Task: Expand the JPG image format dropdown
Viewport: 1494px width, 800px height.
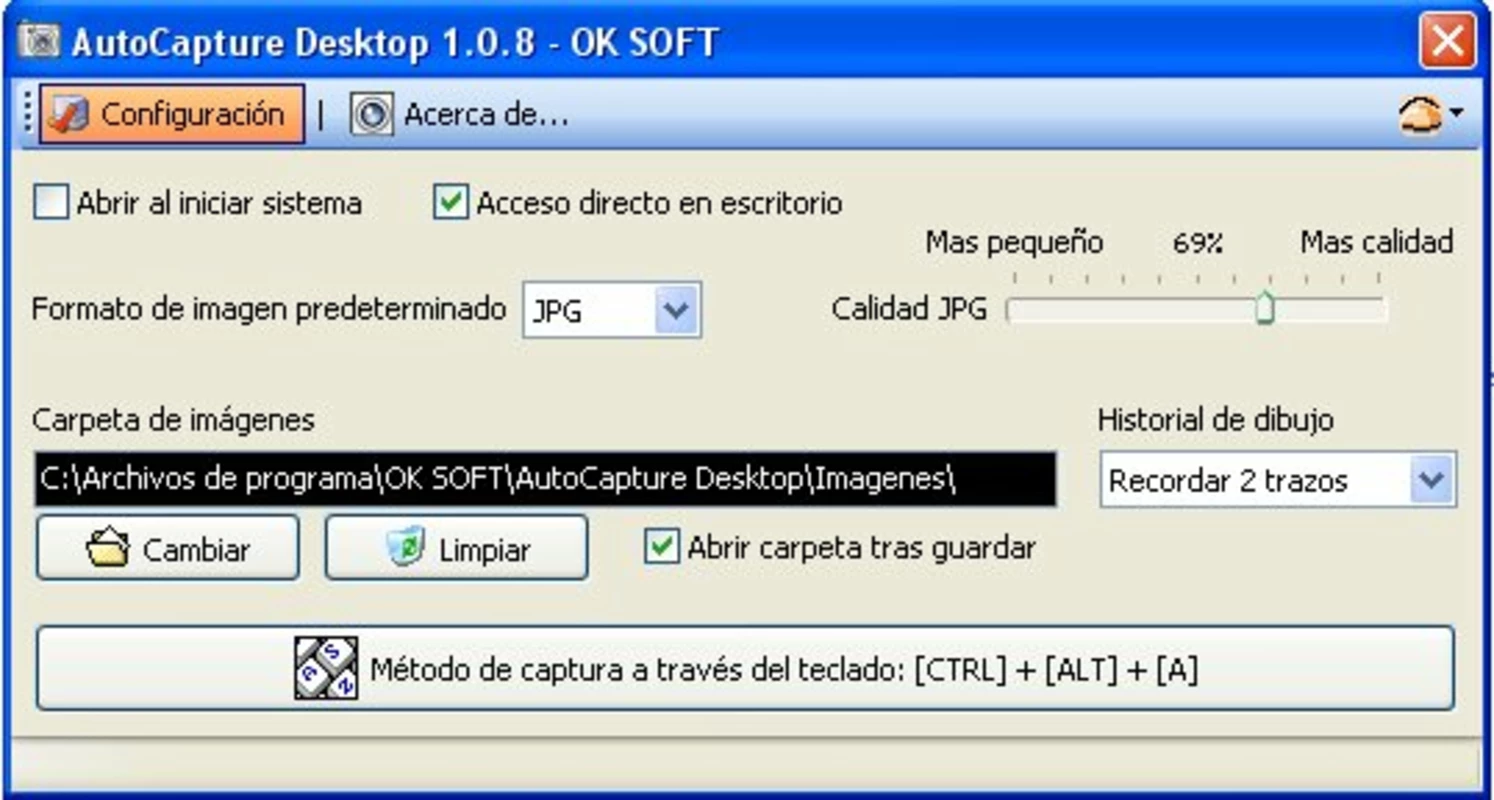Action: click(676, 310)
